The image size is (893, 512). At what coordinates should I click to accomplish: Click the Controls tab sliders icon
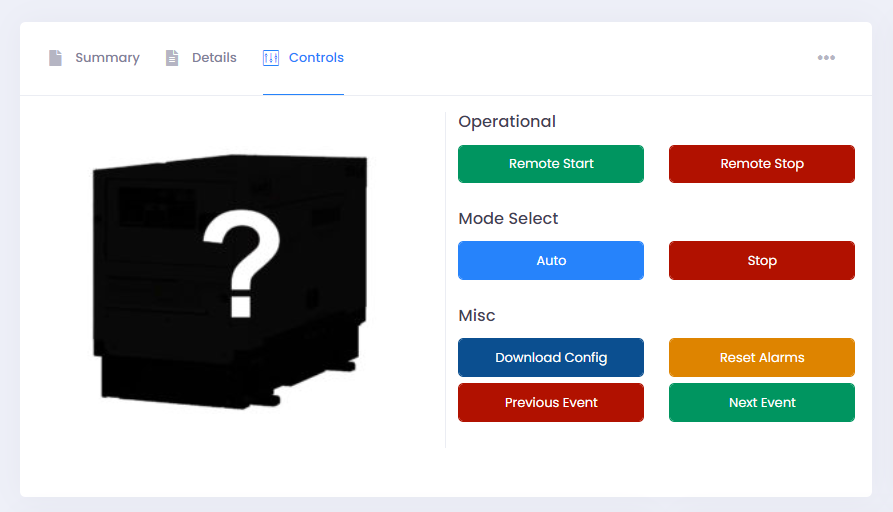coord(271,58)
